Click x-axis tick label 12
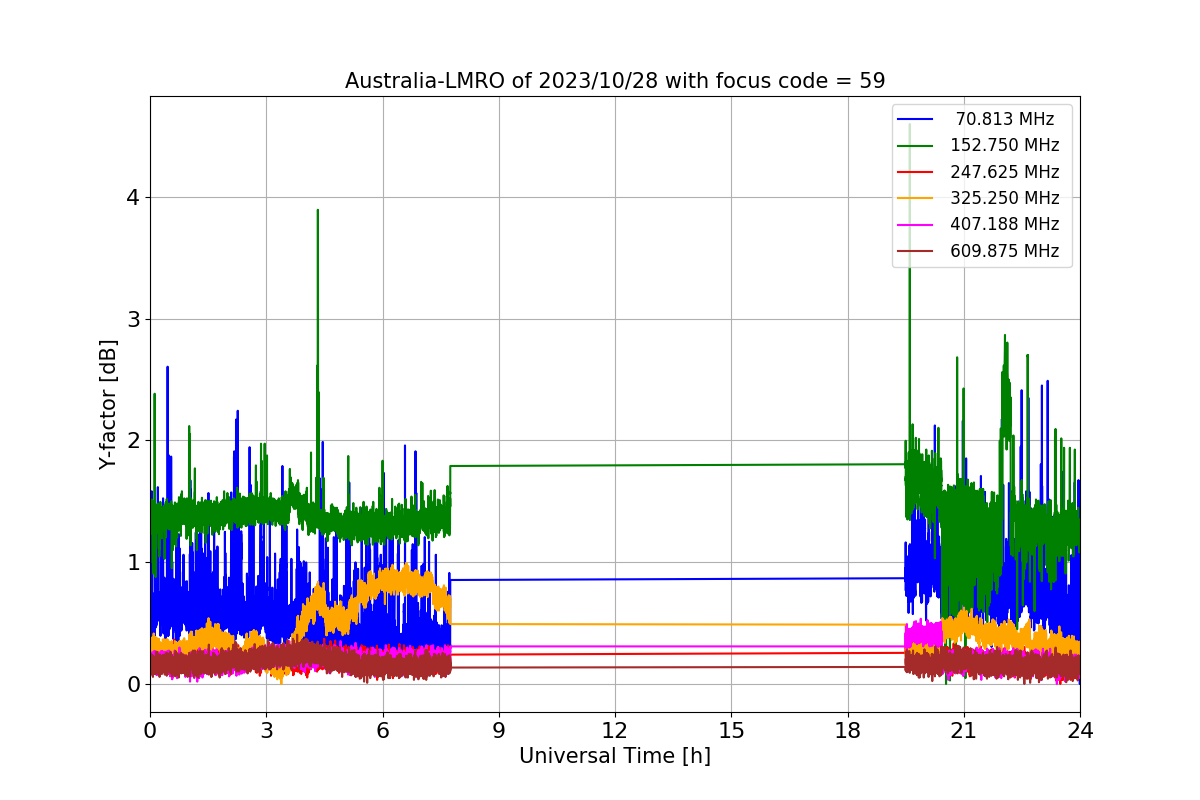1200x800 pixels. coord(615,731)
